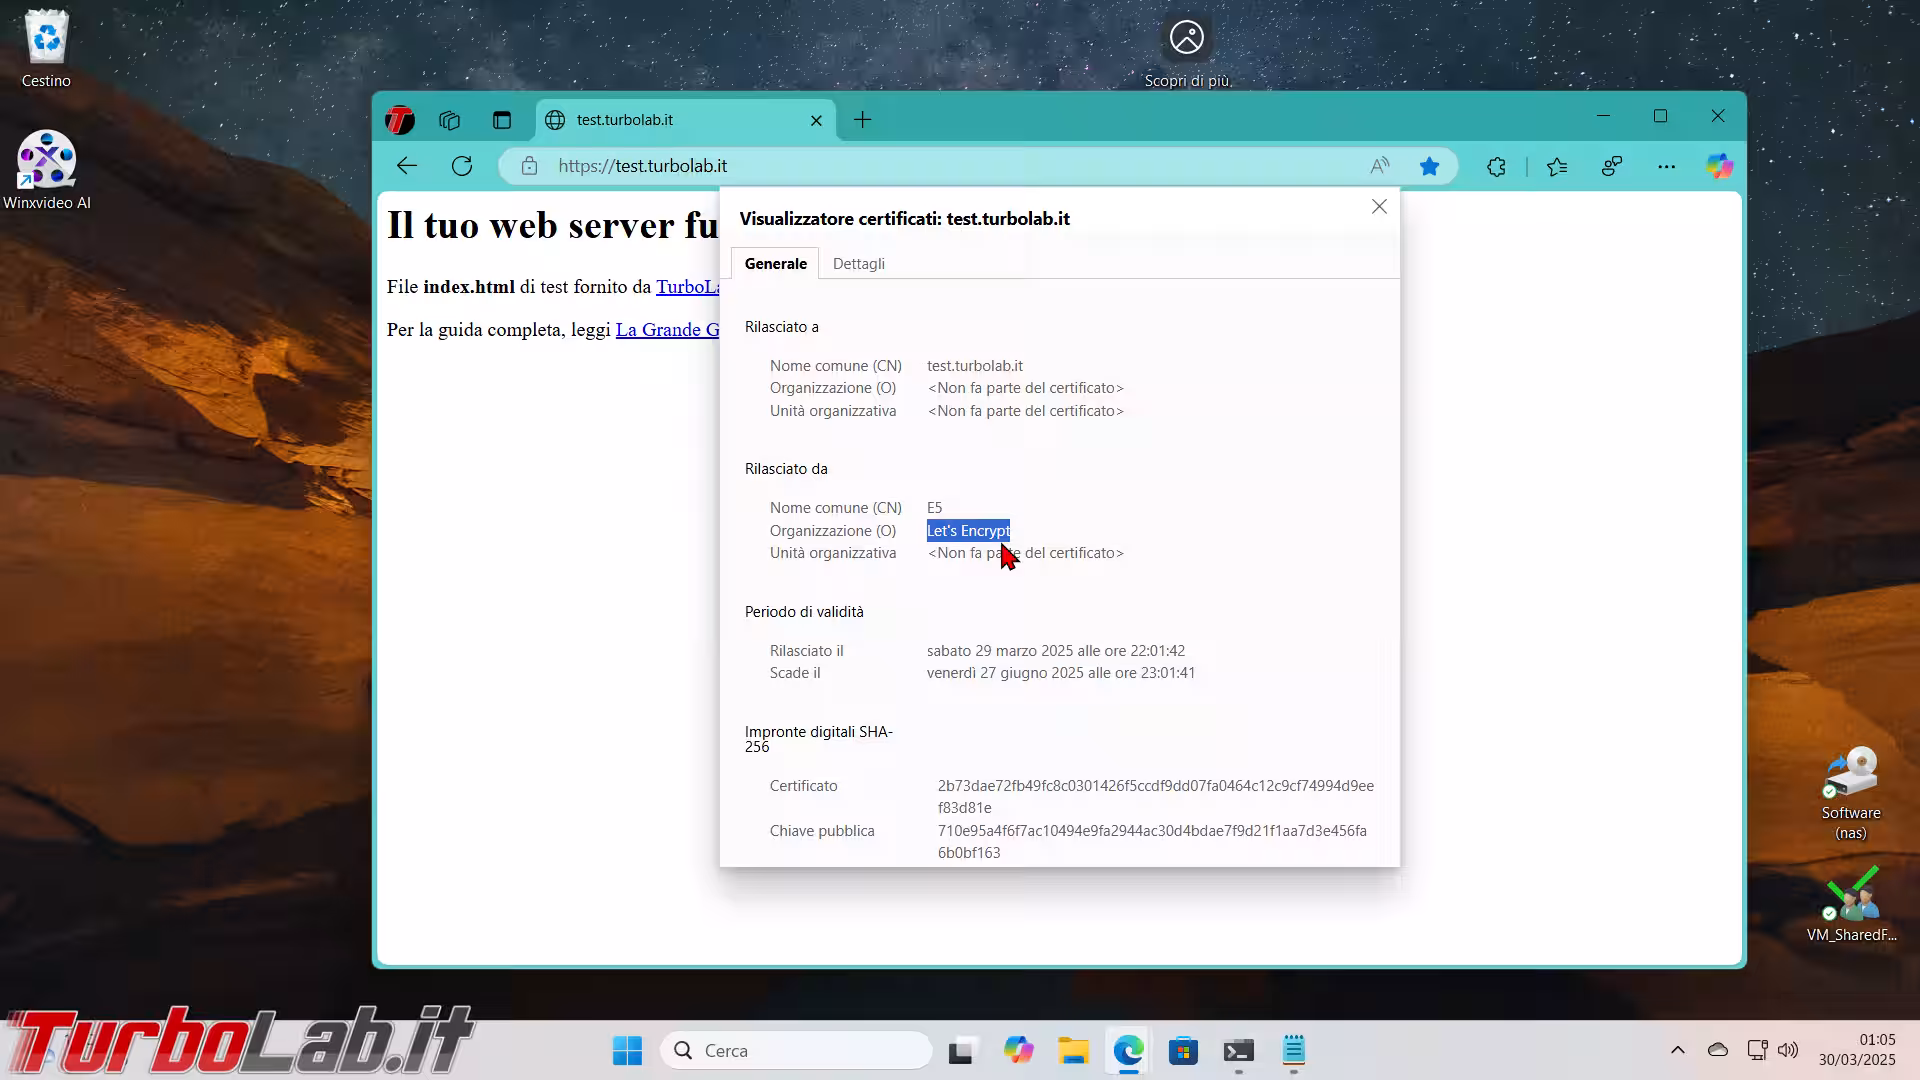Image resolution: width=1920 pixels, height=1080 pixels.
Task: Click the lock site-info icon
Action: coord(529,166)
